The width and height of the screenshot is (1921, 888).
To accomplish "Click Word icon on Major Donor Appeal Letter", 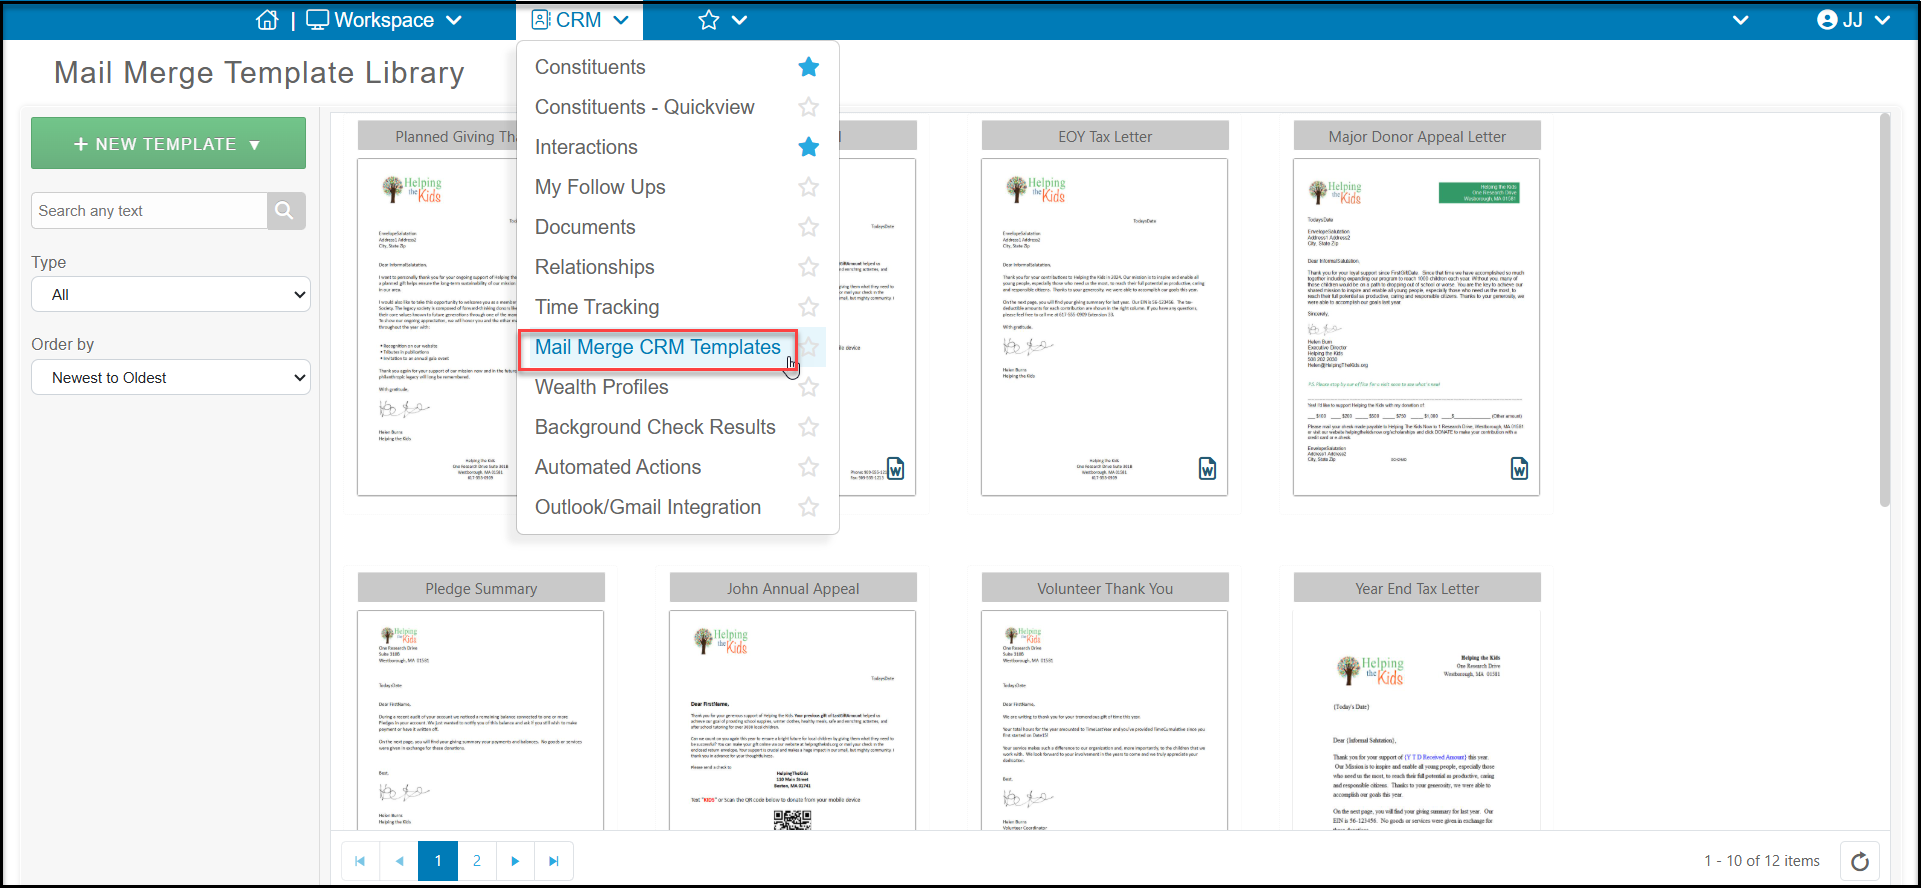I will pos(1519,469).
